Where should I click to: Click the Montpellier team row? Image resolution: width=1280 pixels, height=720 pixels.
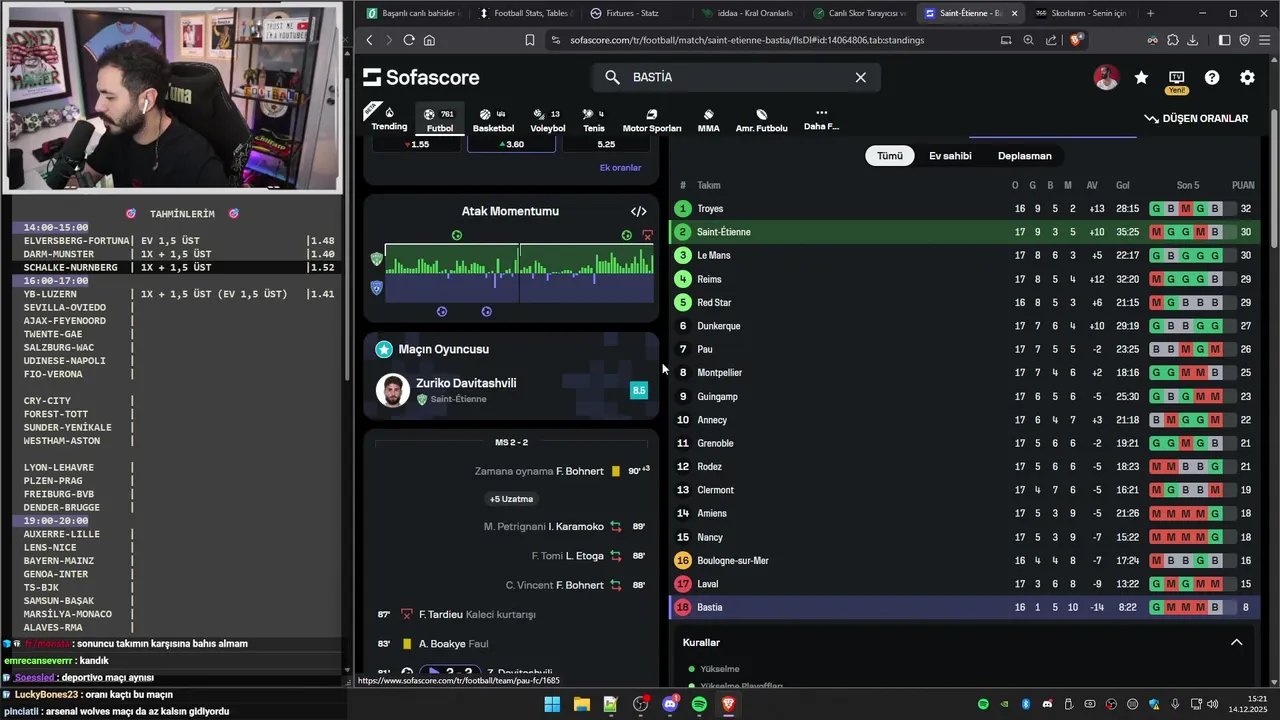pos(964,372)
